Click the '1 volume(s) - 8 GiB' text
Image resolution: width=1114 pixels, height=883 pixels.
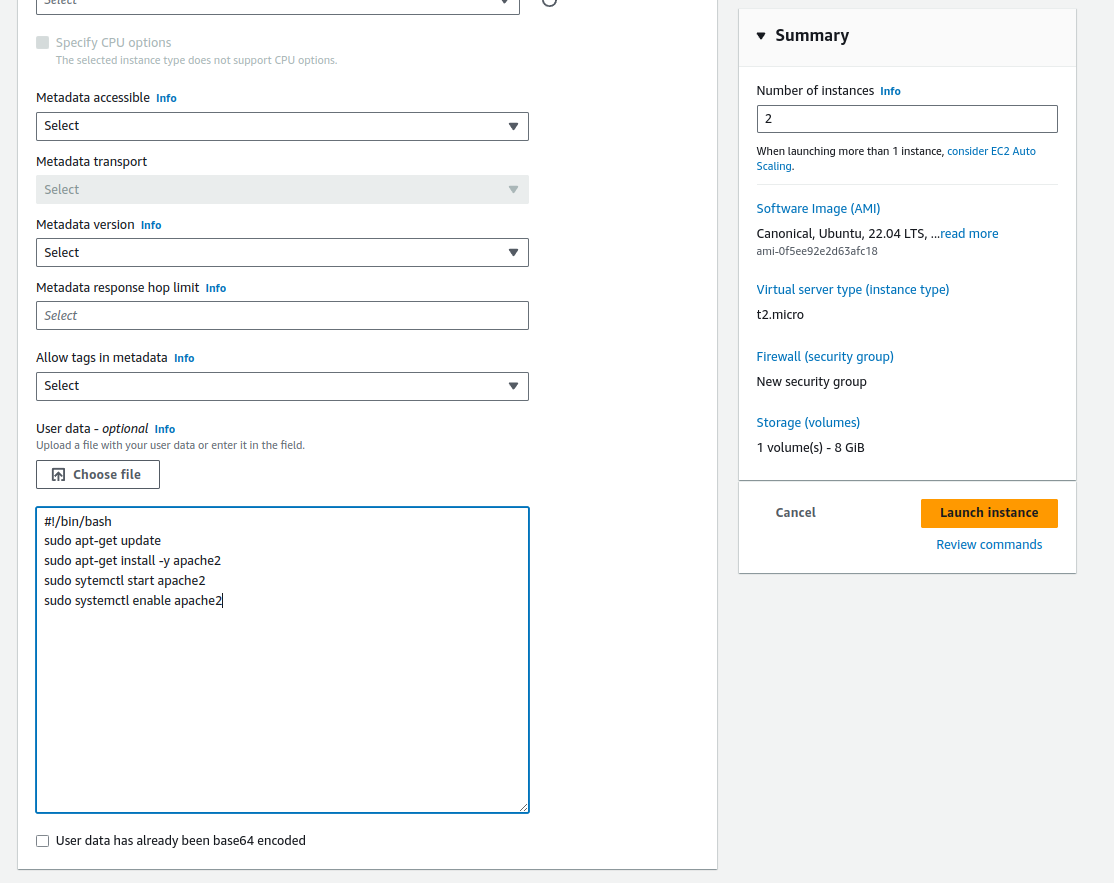(811, 448)
